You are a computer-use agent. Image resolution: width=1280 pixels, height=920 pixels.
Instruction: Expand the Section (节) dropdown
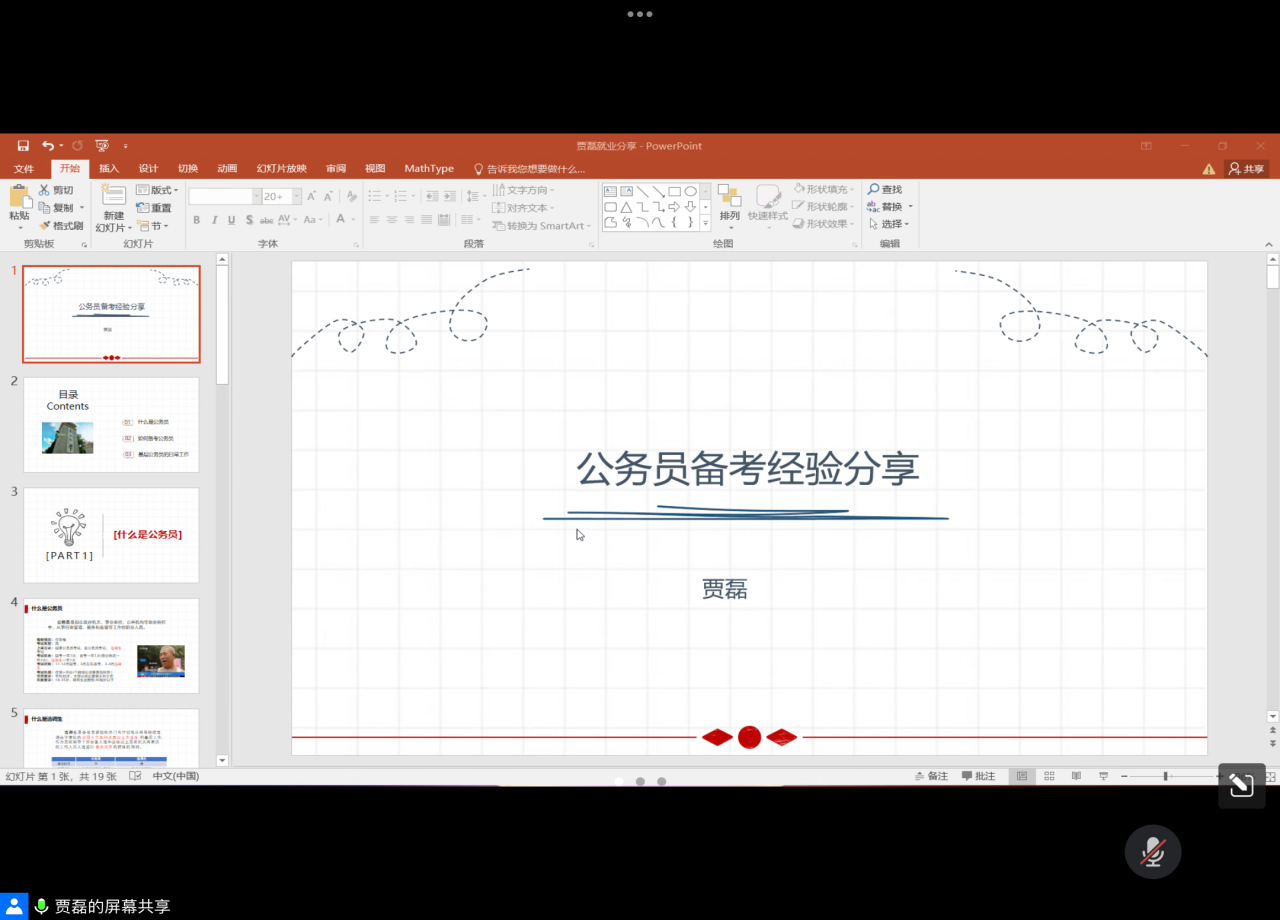[x=153, y=226]
